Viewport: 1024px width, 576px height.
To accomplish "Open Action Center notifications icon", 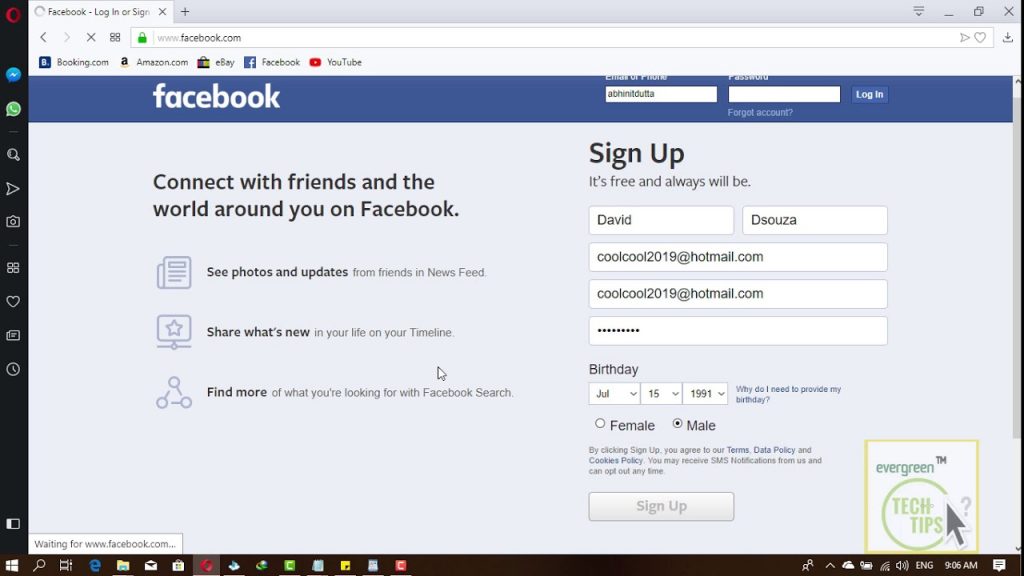I will tap(999, 566).
